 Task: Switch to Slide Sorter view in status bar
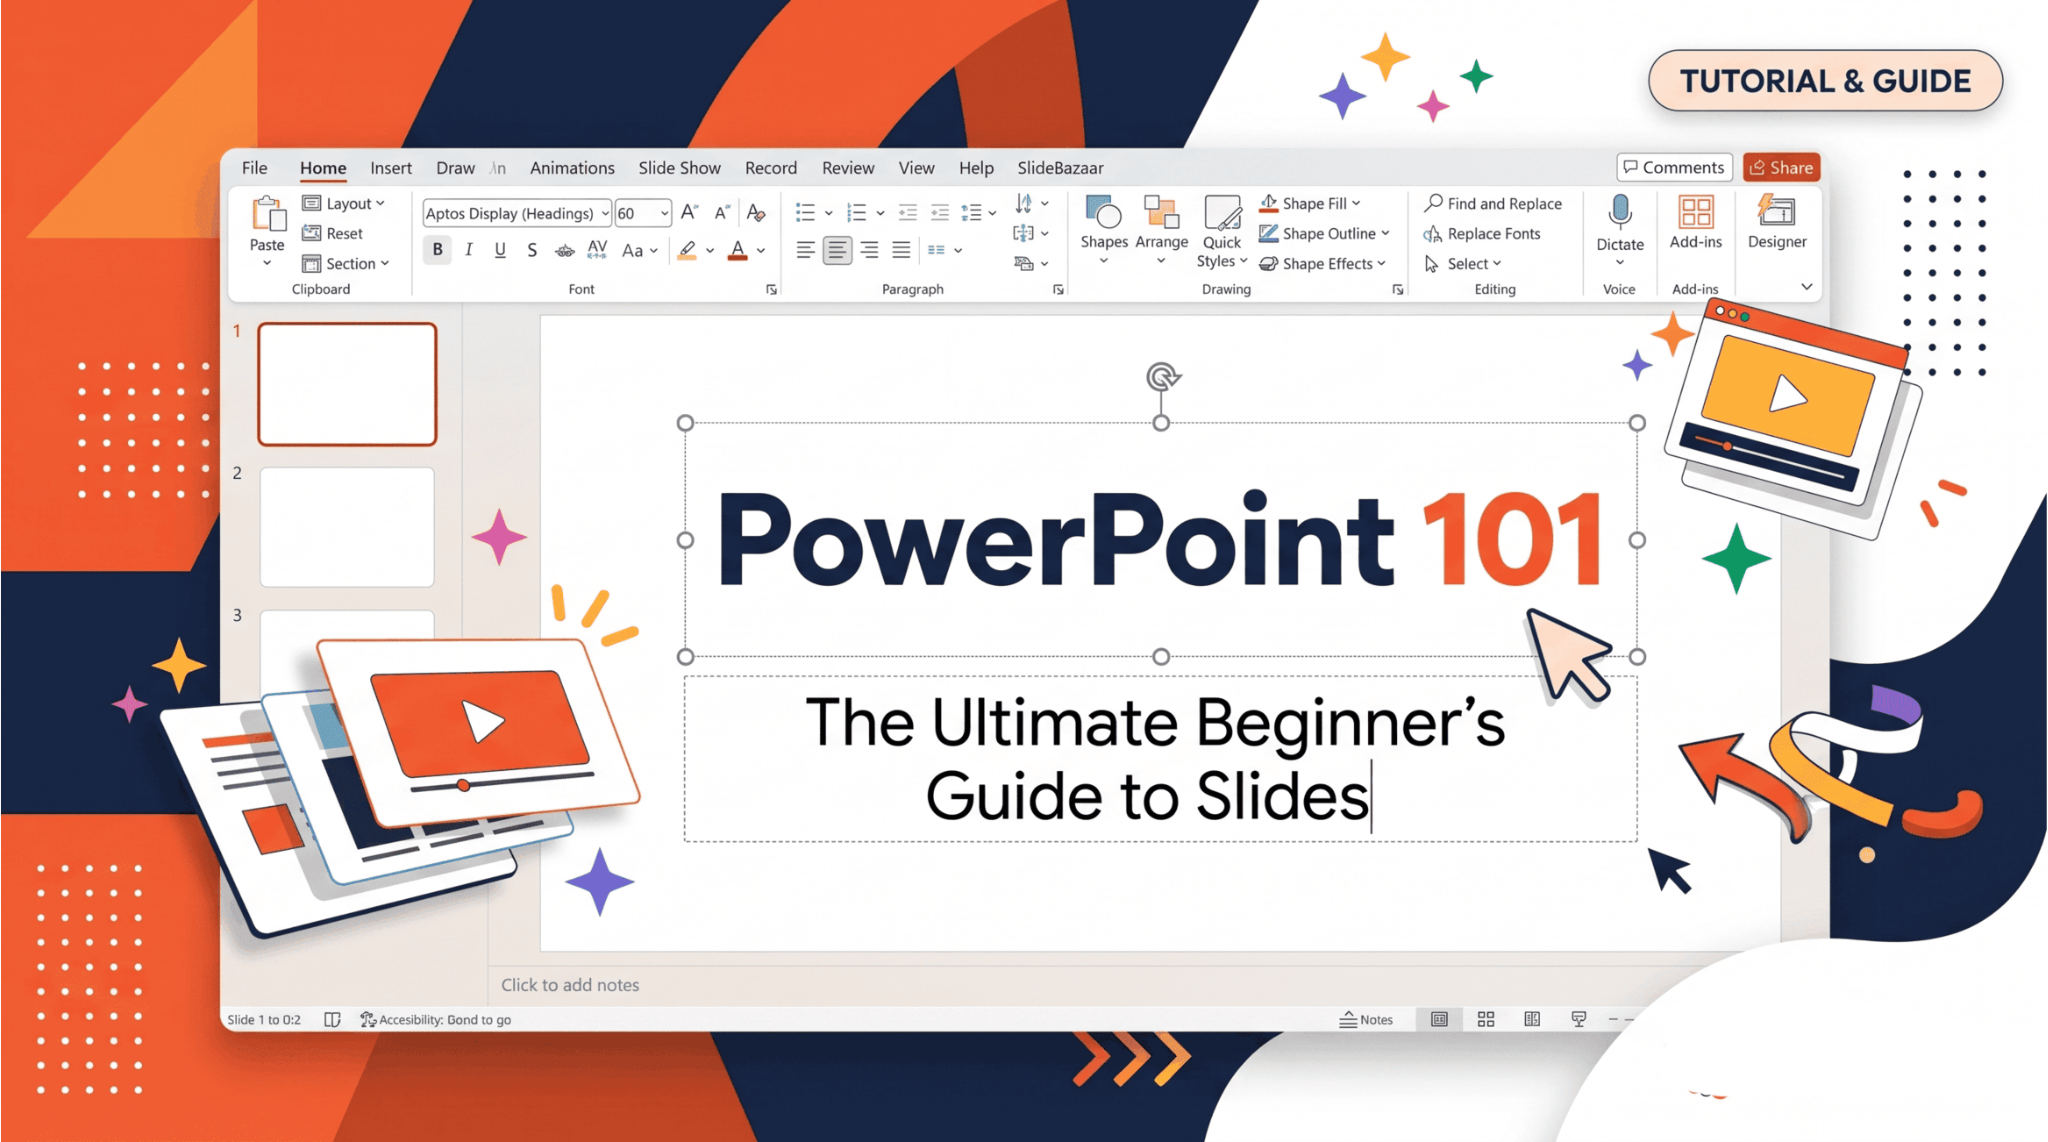tap(1486, 1019)
